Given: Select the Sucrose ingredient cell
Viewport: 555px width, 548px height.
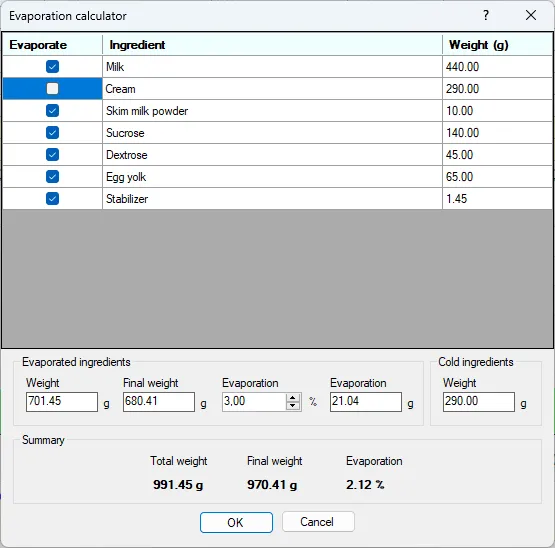Looking at the screenshot, I should coord(272,132).
